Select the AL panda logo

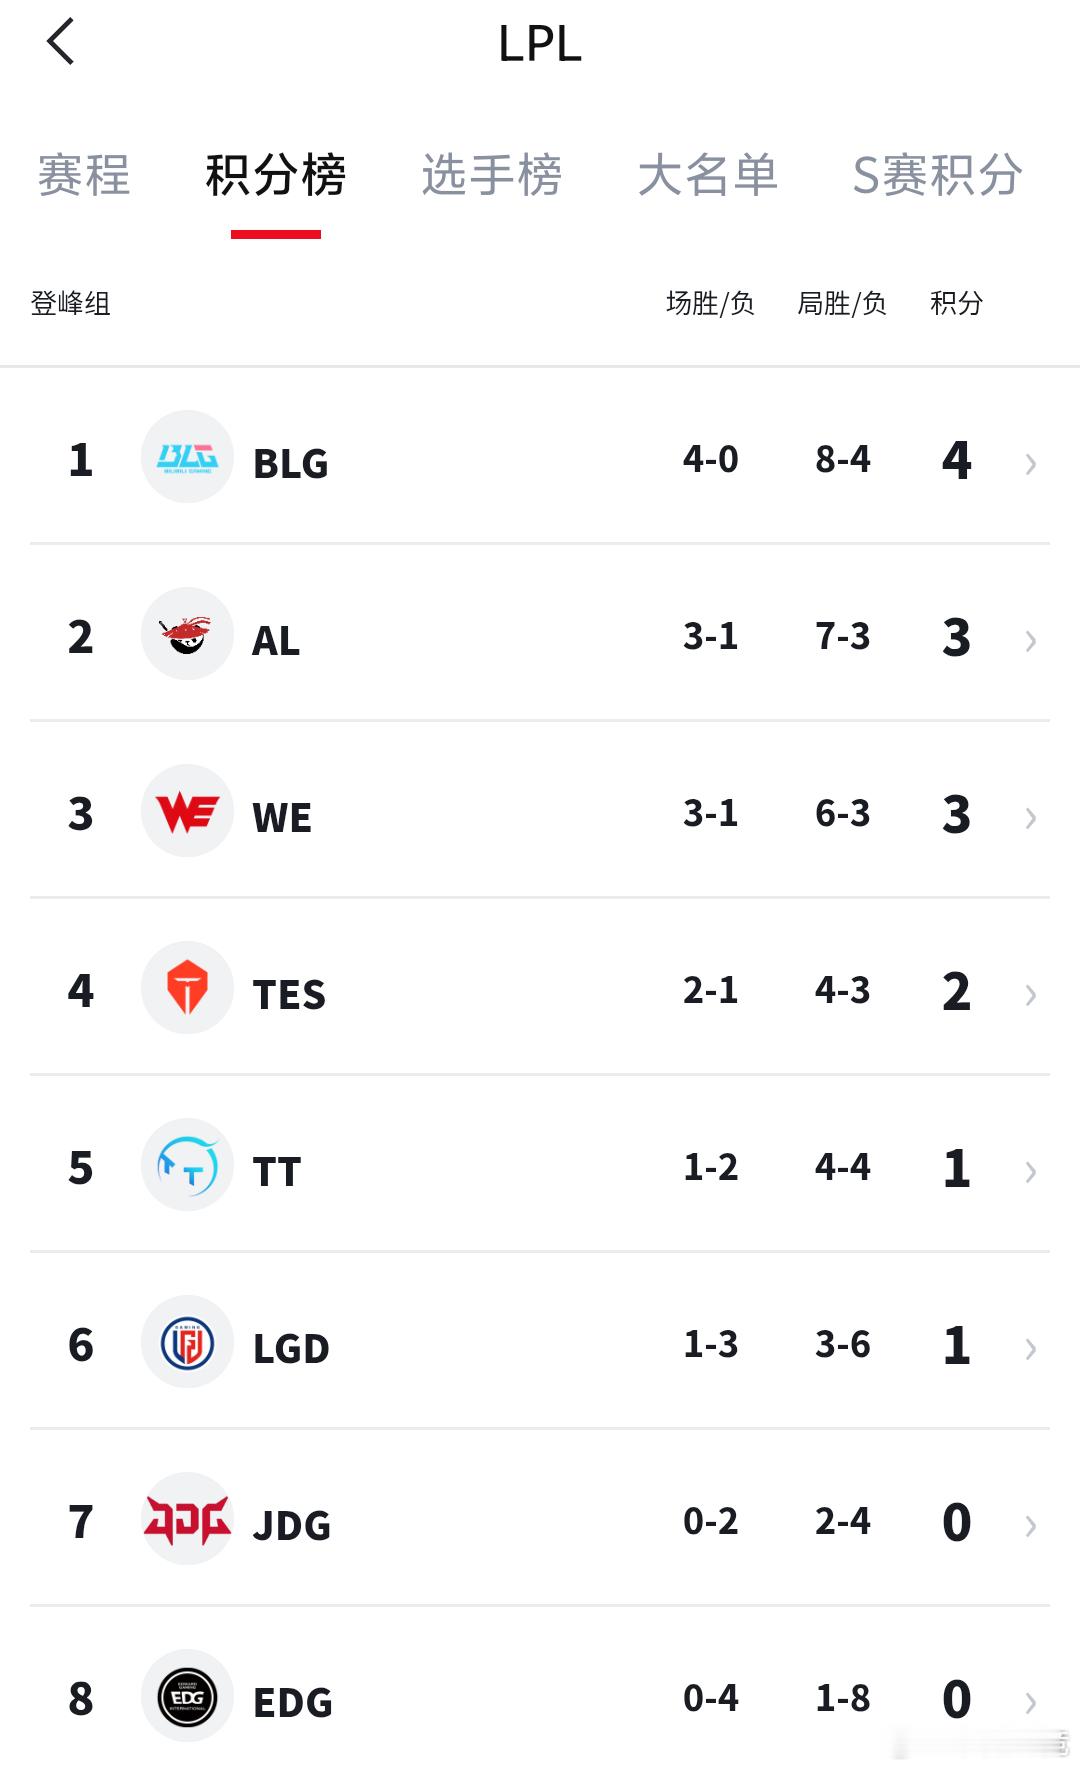coord(187,634)
